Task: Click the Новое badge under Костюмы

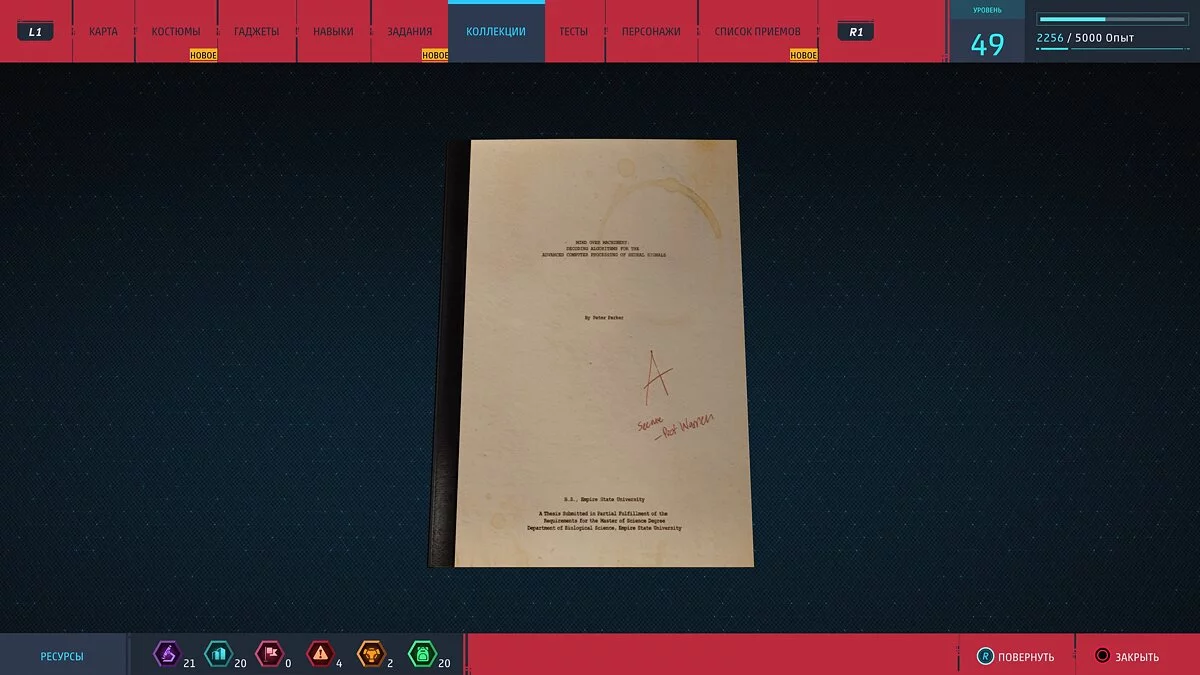Action: point(204,56)
